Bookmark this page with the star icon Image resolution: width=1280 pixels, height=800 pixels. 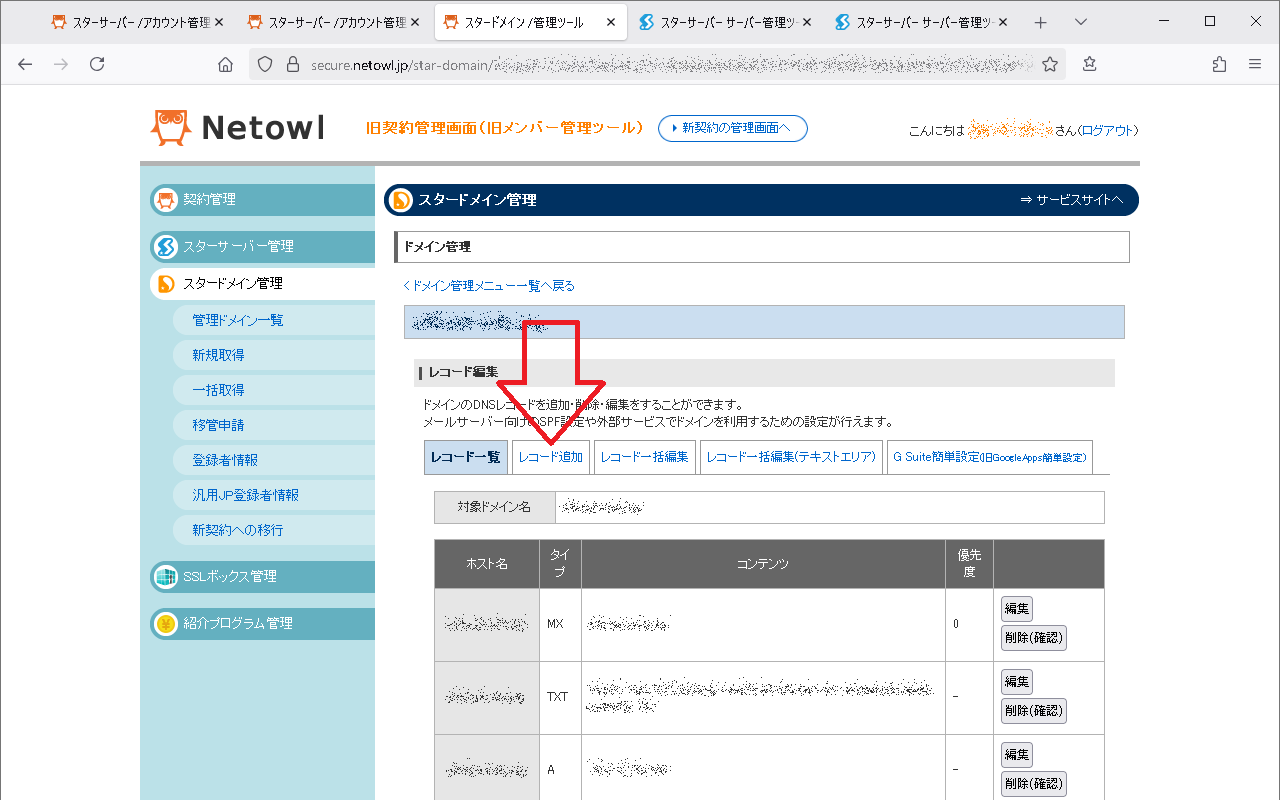(1049, 64)
